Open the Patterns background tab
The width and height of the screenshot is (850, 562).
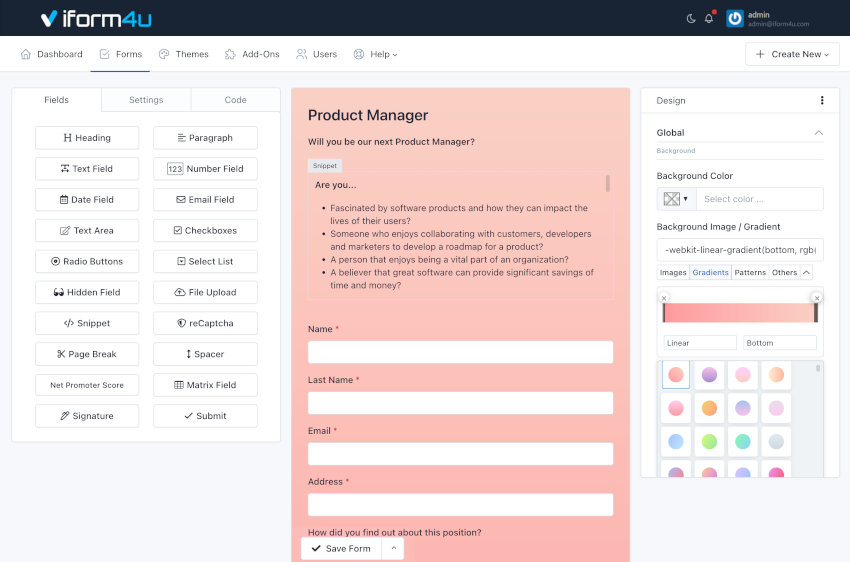[x=750, y=272]
